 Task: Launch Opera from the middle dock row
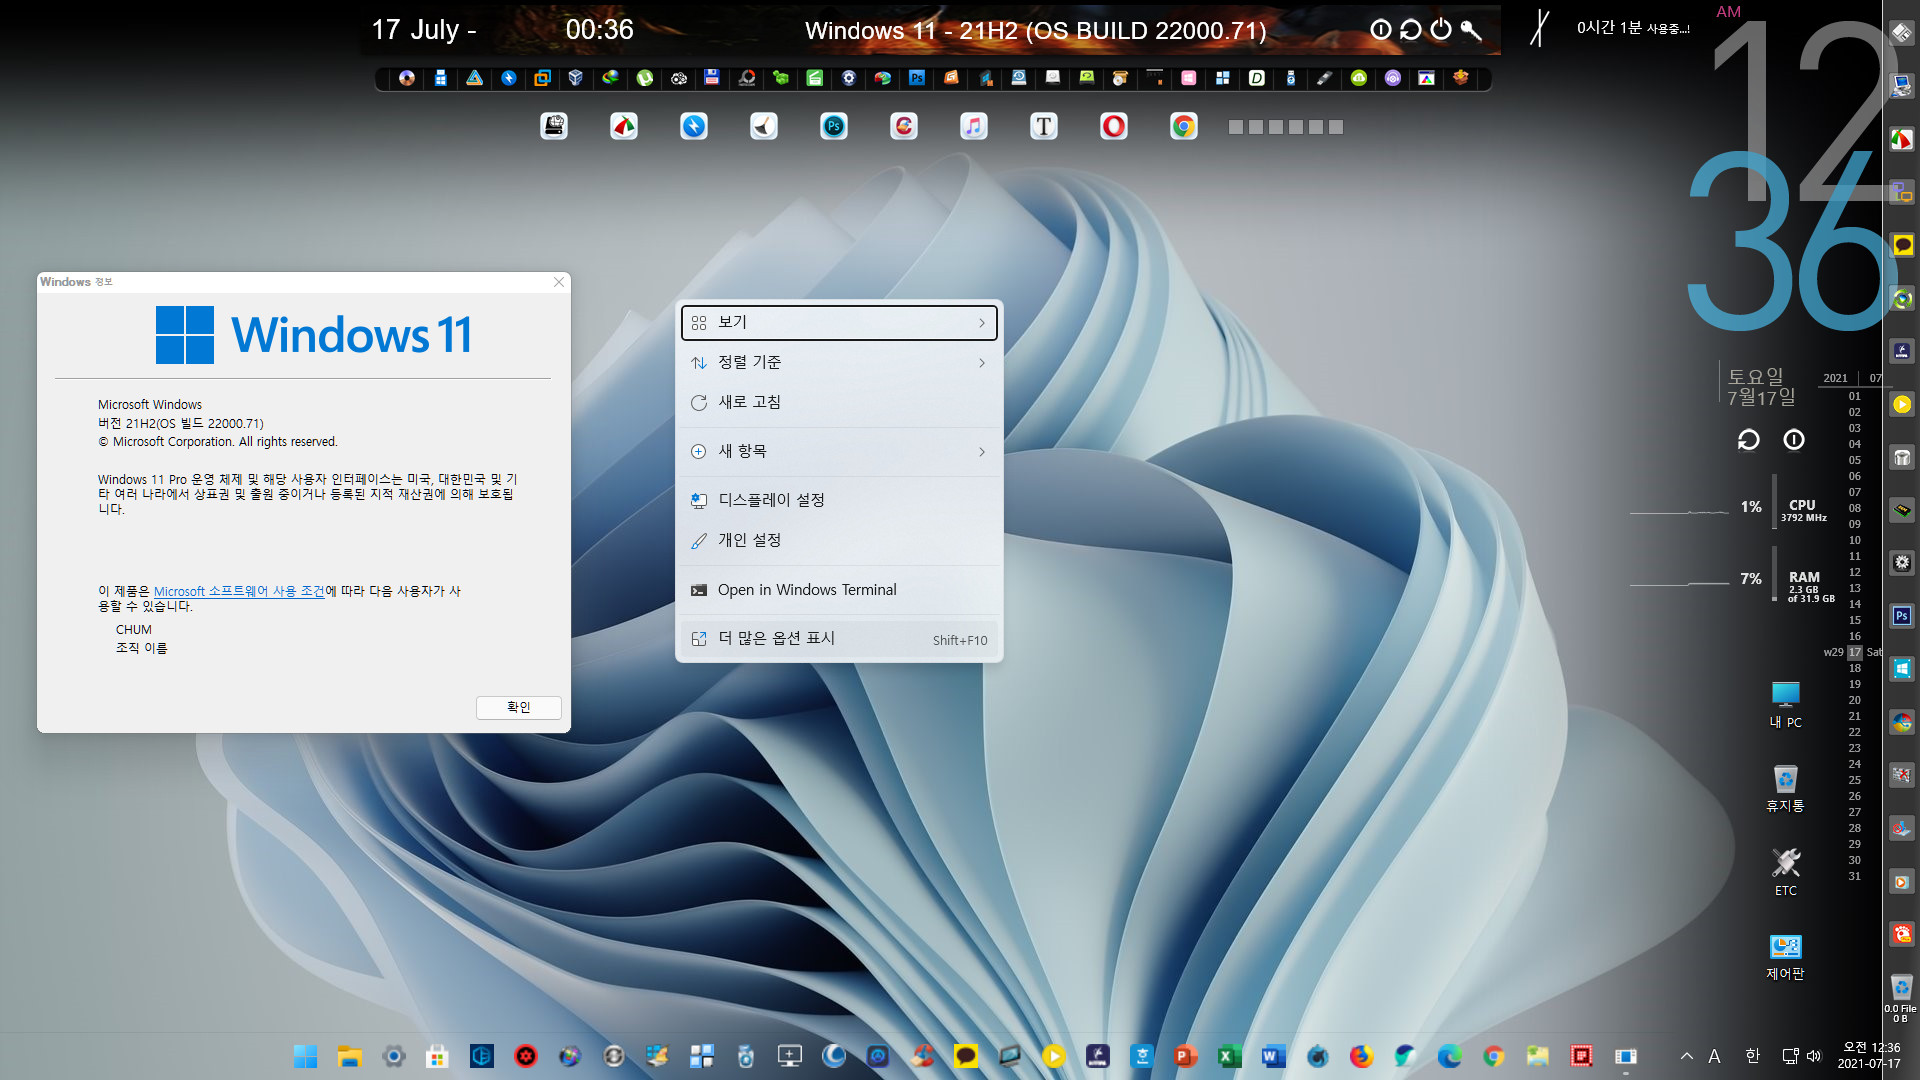coord(1113,126)
